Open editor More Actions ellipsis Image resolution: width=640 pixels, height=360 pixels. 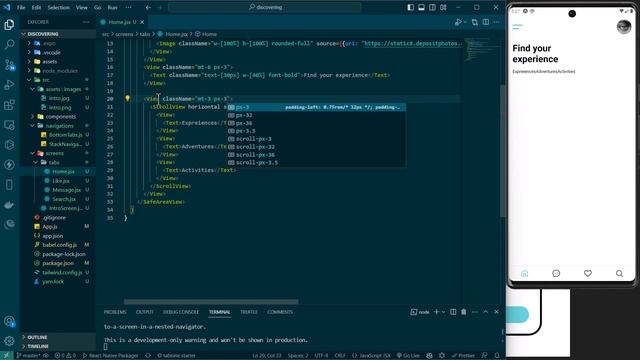click(x=496, y=22)
